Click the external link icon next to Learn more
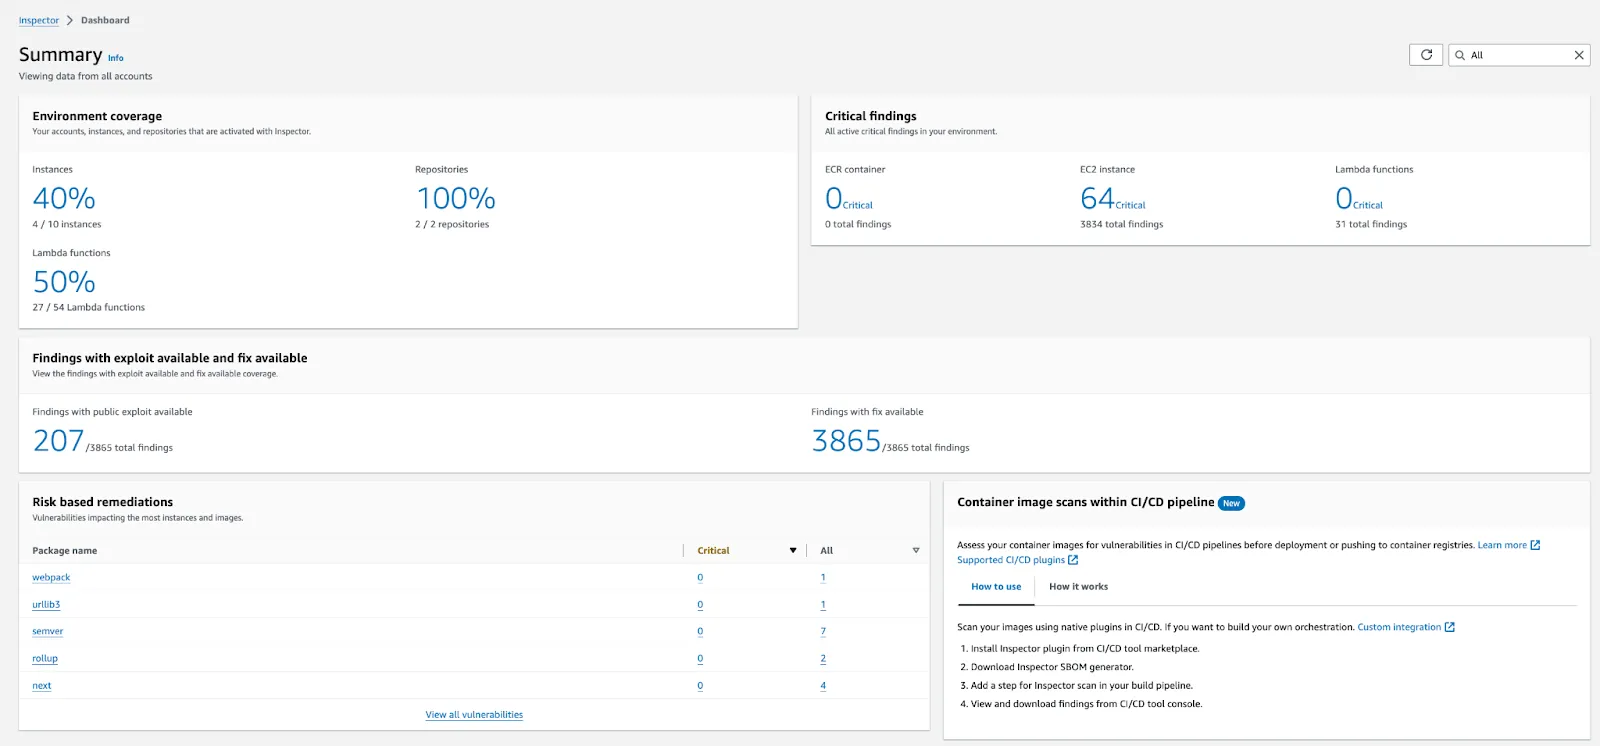Viewport: 1600px width, 746px height. coord(1535,545)
